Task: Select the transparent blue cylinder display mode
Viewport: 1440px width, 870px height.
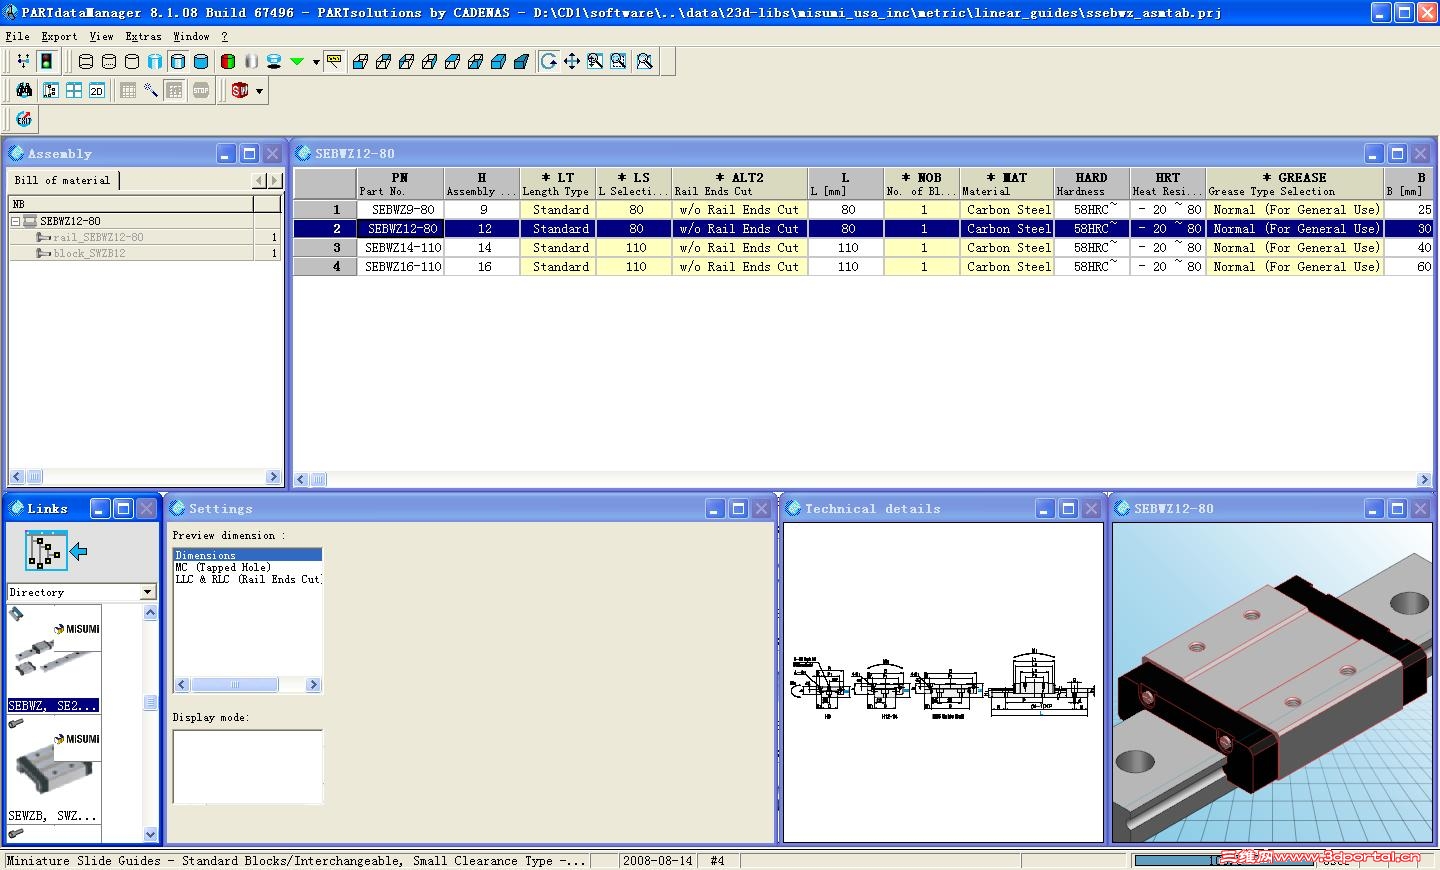Action: click(x=155, y=61)
